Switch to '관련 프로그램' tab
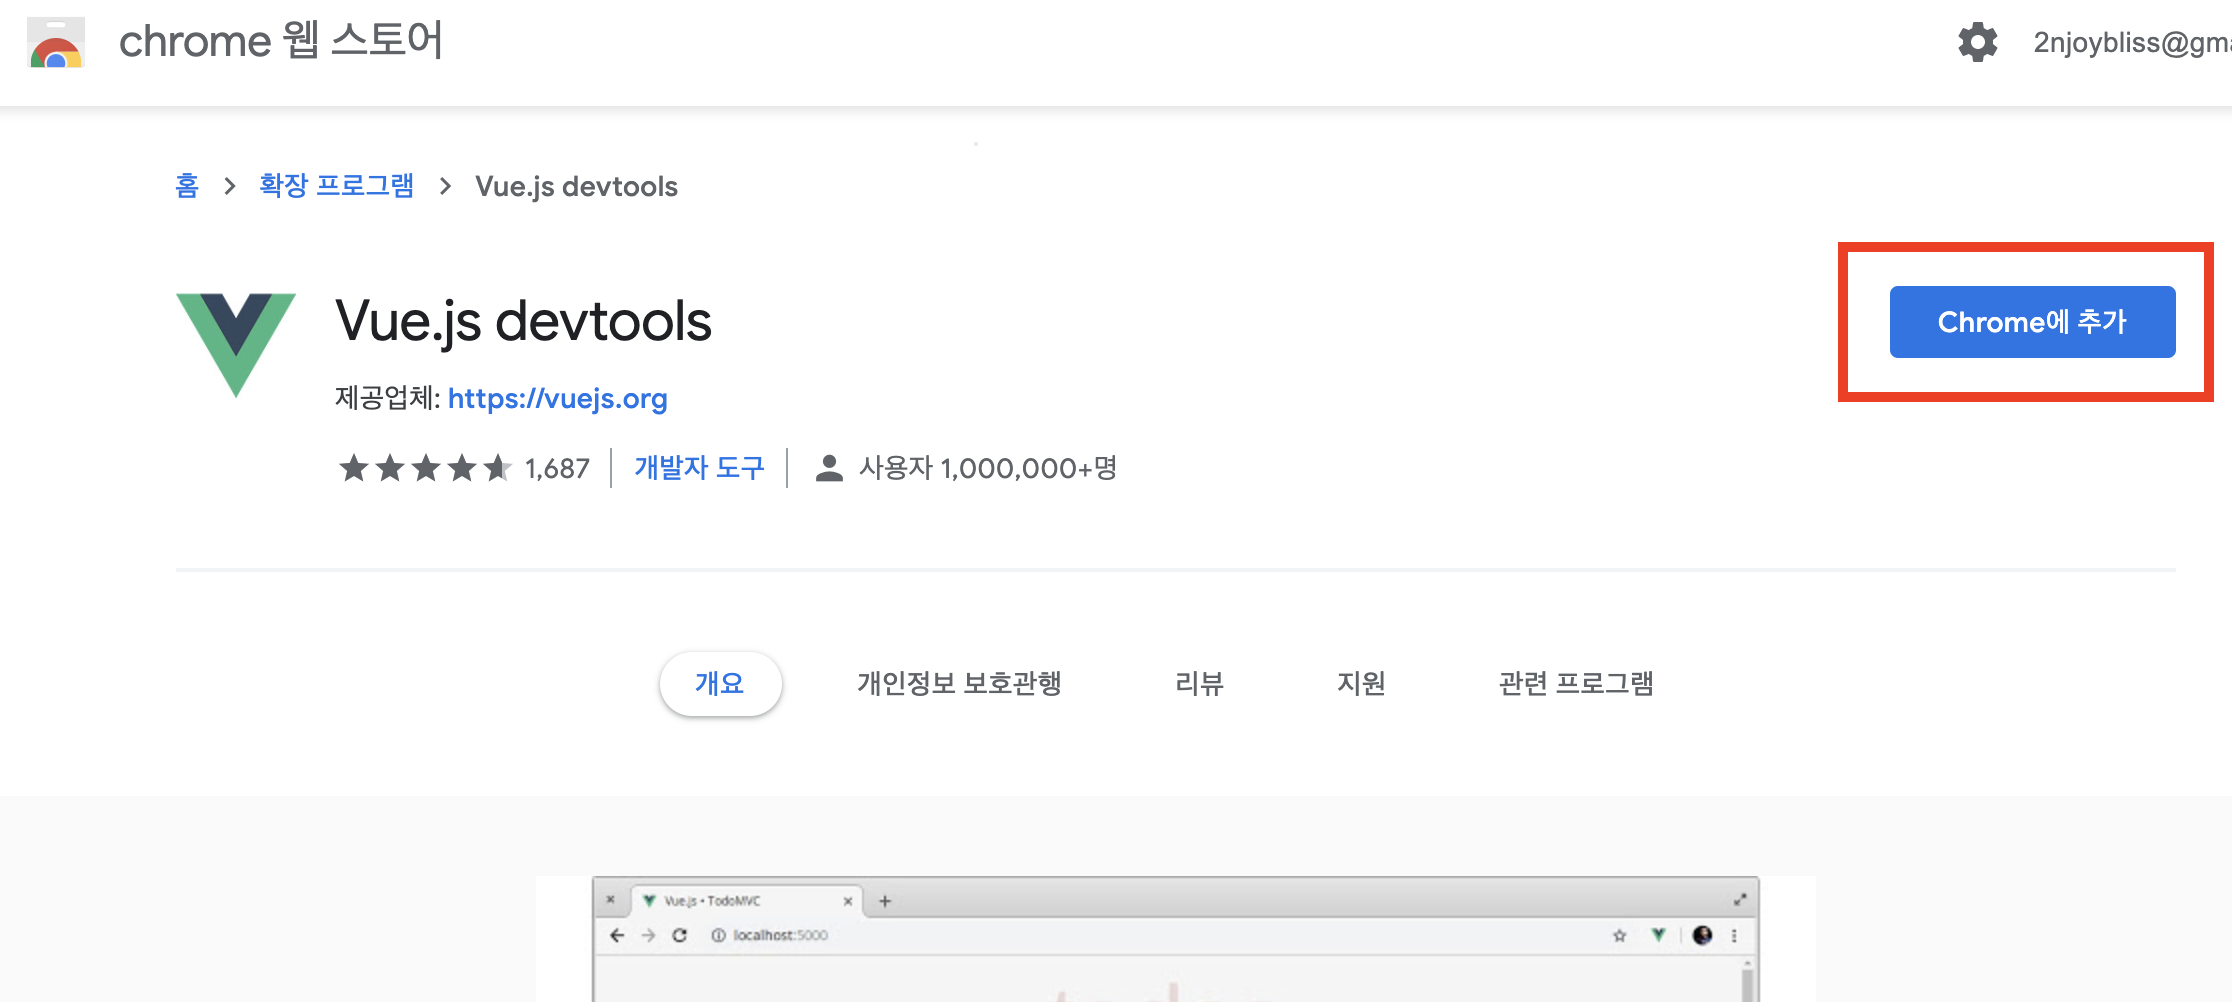Viewport: 2232px width, 1002px height. (x=1576, y=684)
